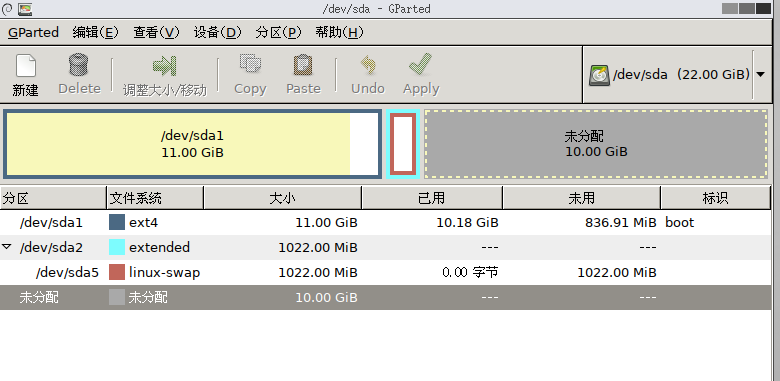Click the Apply checkmark icon
Screen dimensions: 780x381
420,65
